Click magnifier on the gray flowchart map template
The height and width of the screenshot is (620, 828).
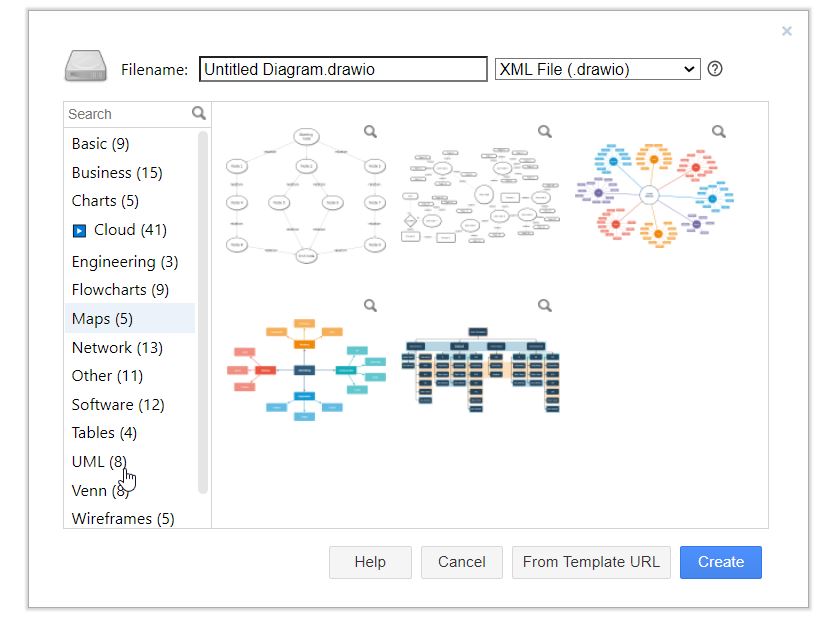(545, 131)
